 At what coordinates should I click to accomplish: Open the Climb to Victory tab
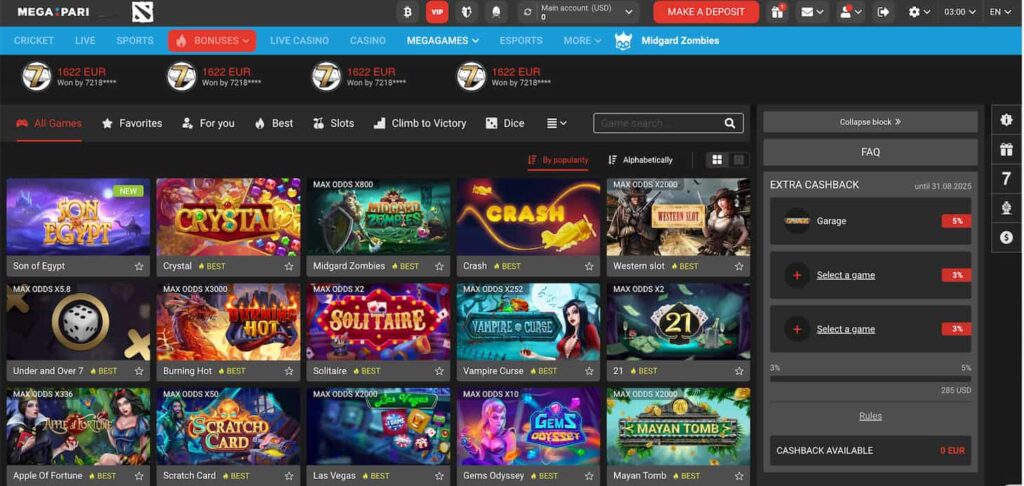pyautogui.click(x=420, y=123)
